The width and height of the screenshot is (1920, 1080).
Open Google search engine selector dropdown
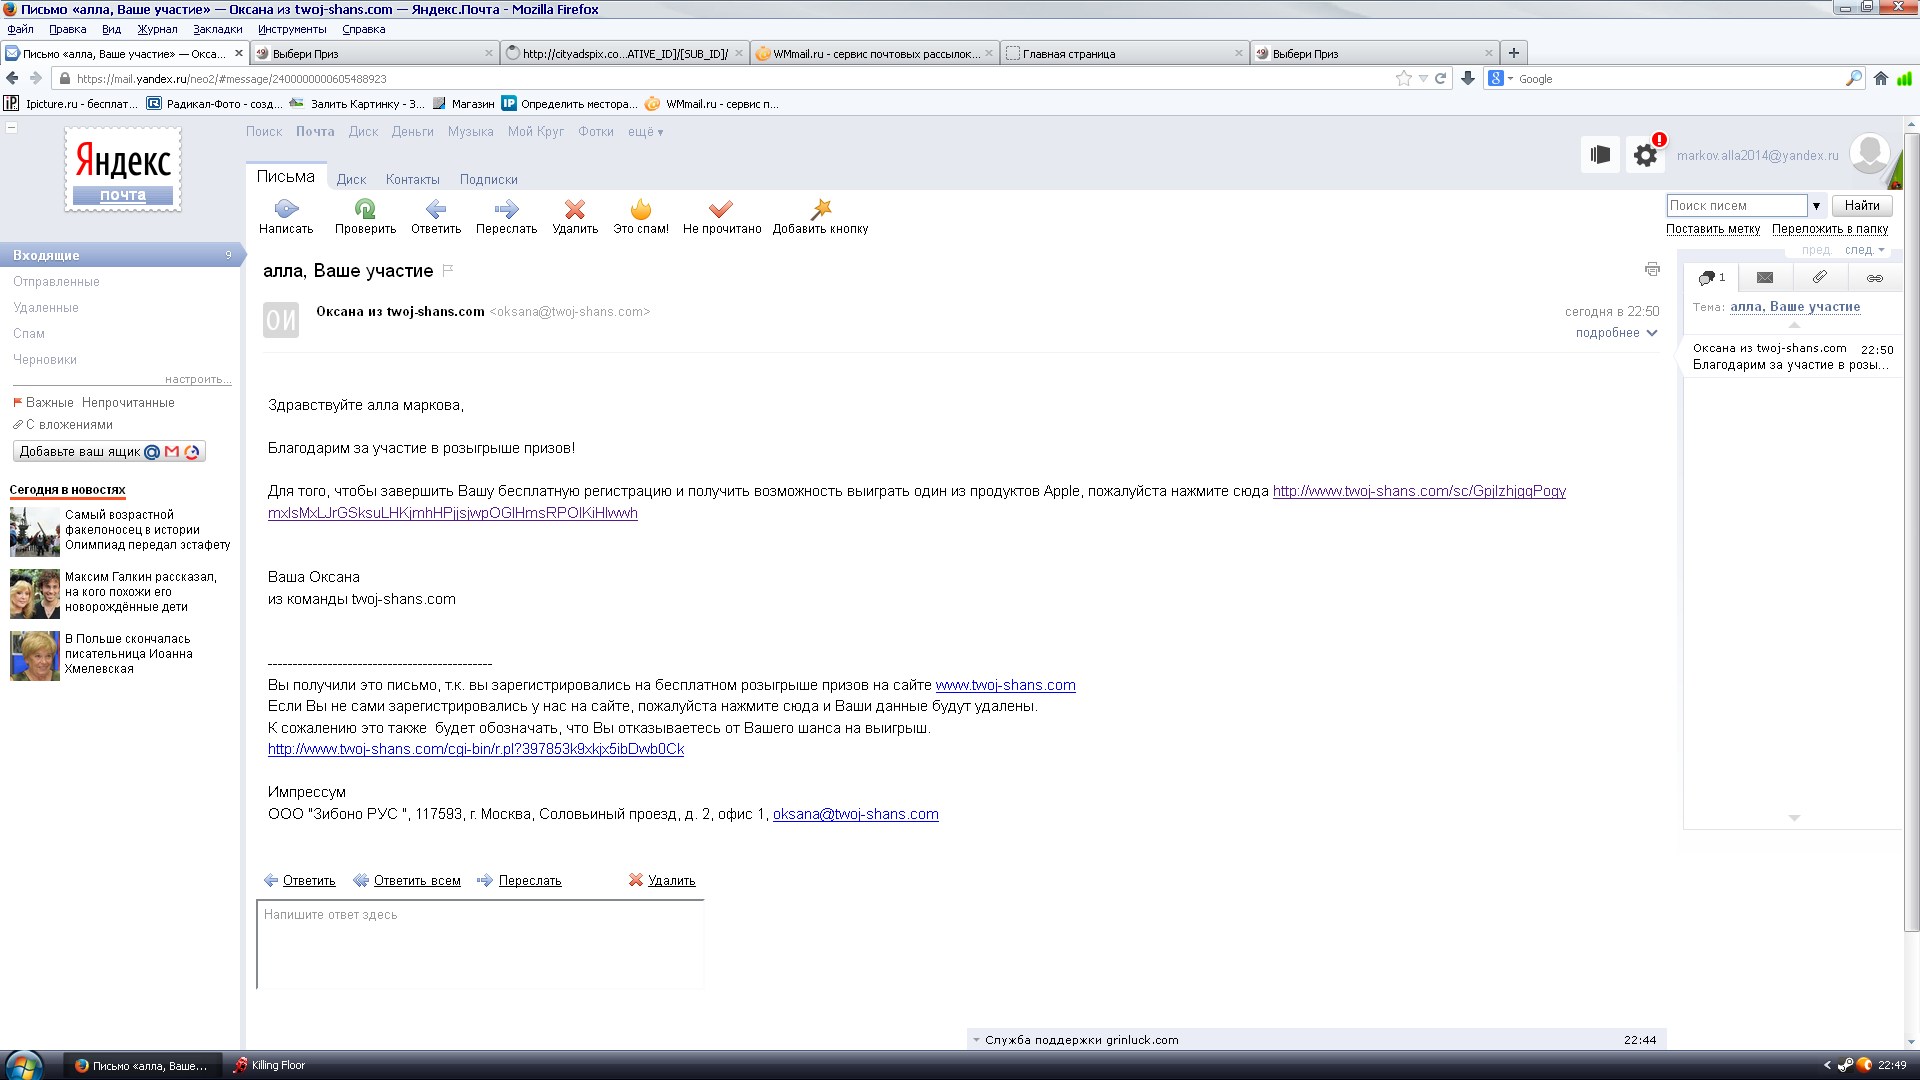pos(1501,78)
